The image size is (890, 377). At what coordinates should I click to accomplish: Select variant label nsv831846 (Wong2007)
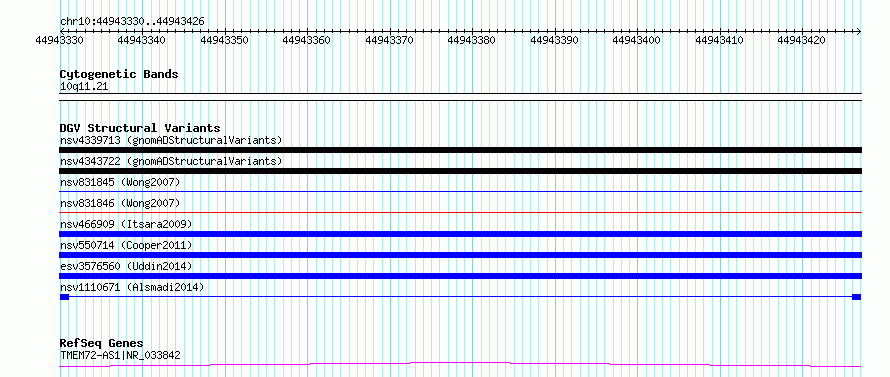(120, 203)
